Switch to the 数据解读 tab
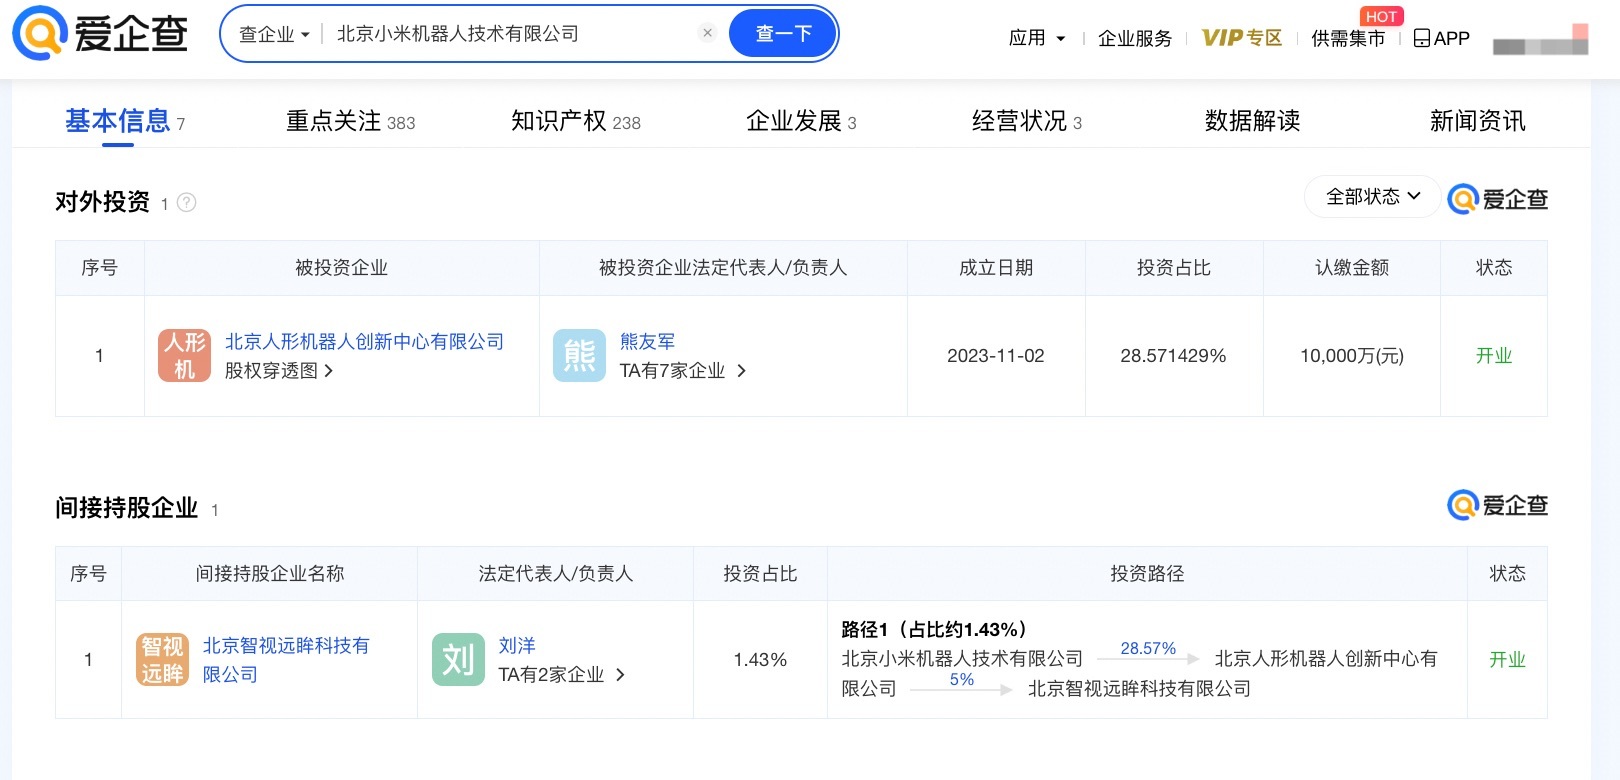Viewport: 1620px width, 780px height. pyautogui.click(x=1252, y=121)
